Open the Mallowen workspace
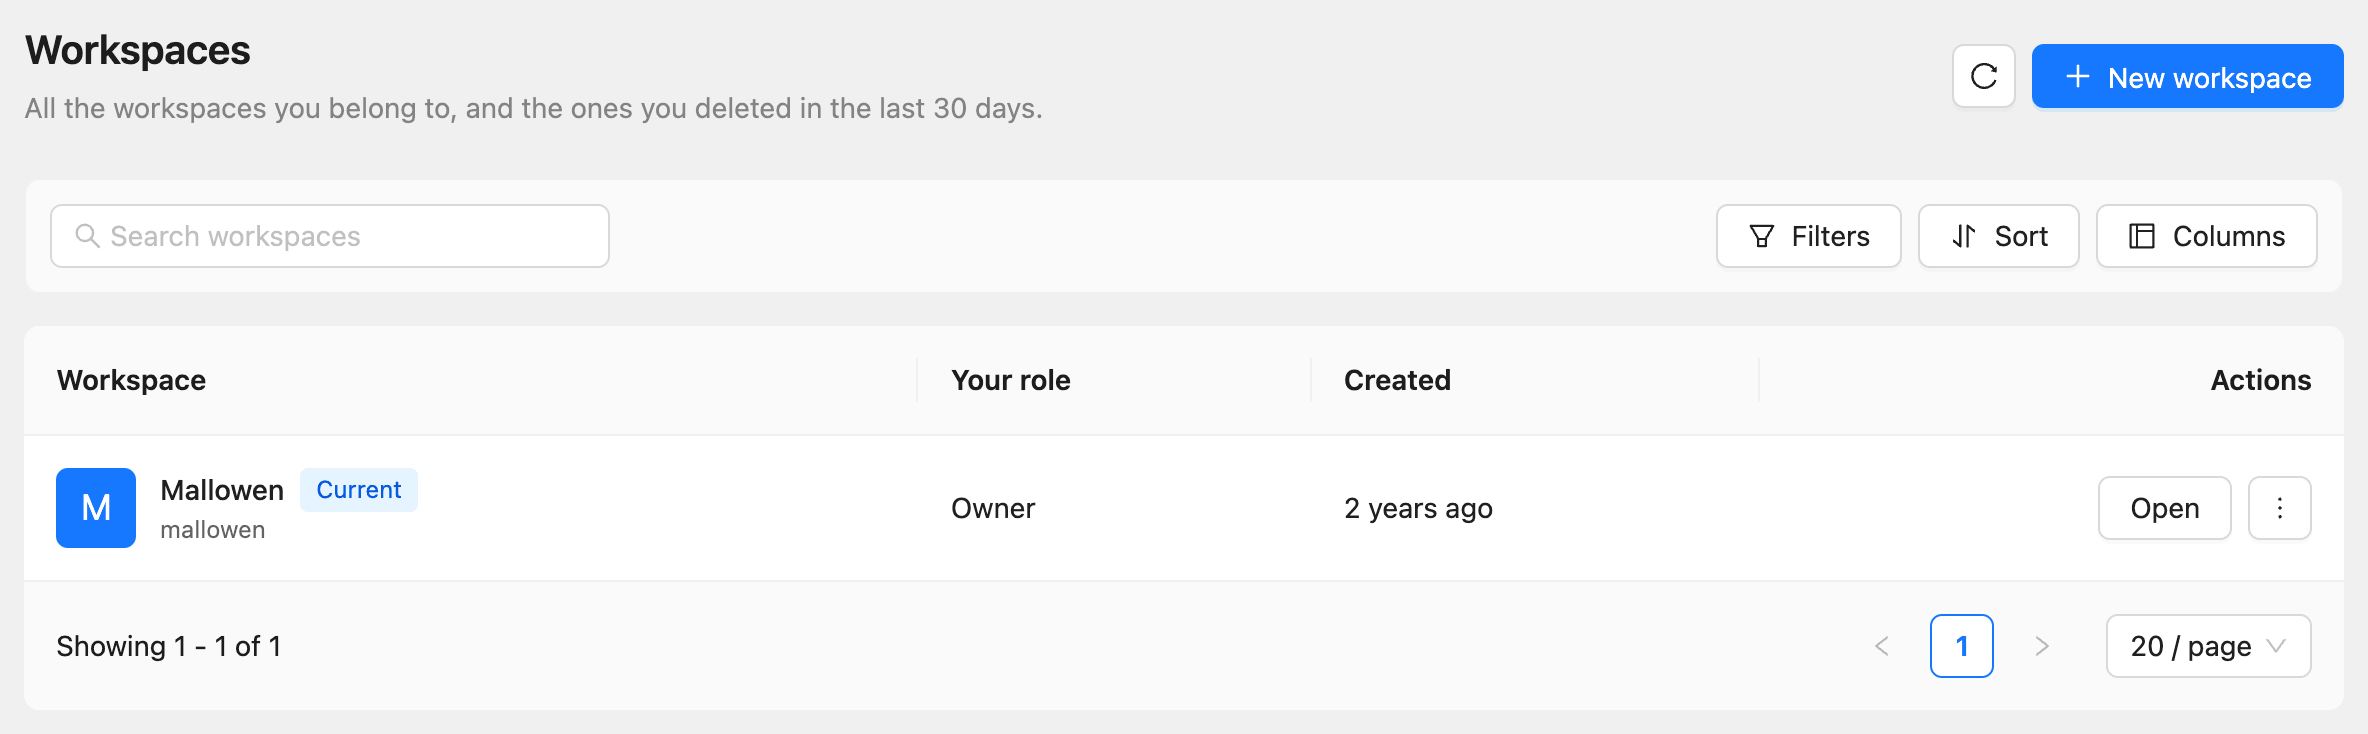This screenshot has width=2368, height=734. click(2165, 508)
